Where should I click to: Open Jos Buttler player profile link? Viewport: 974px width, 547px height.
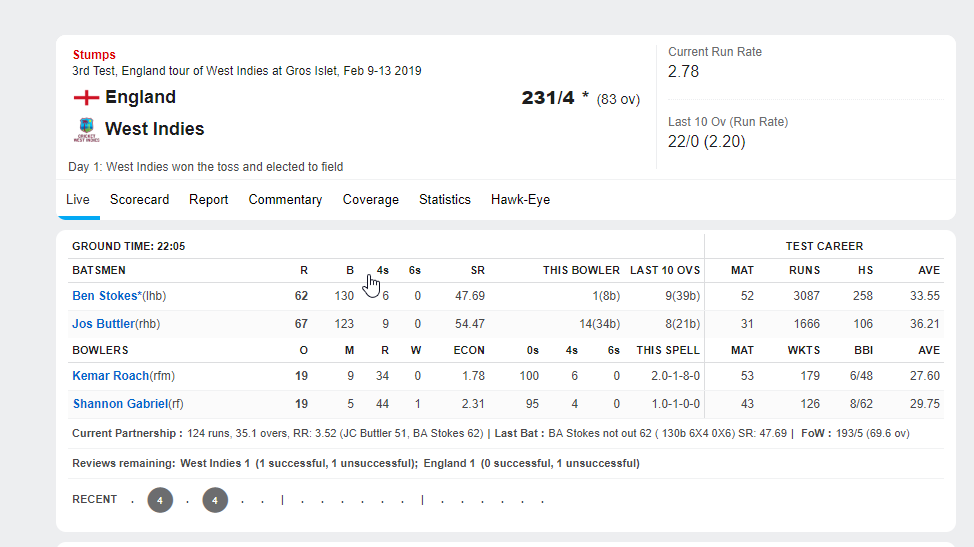point(103,323)
